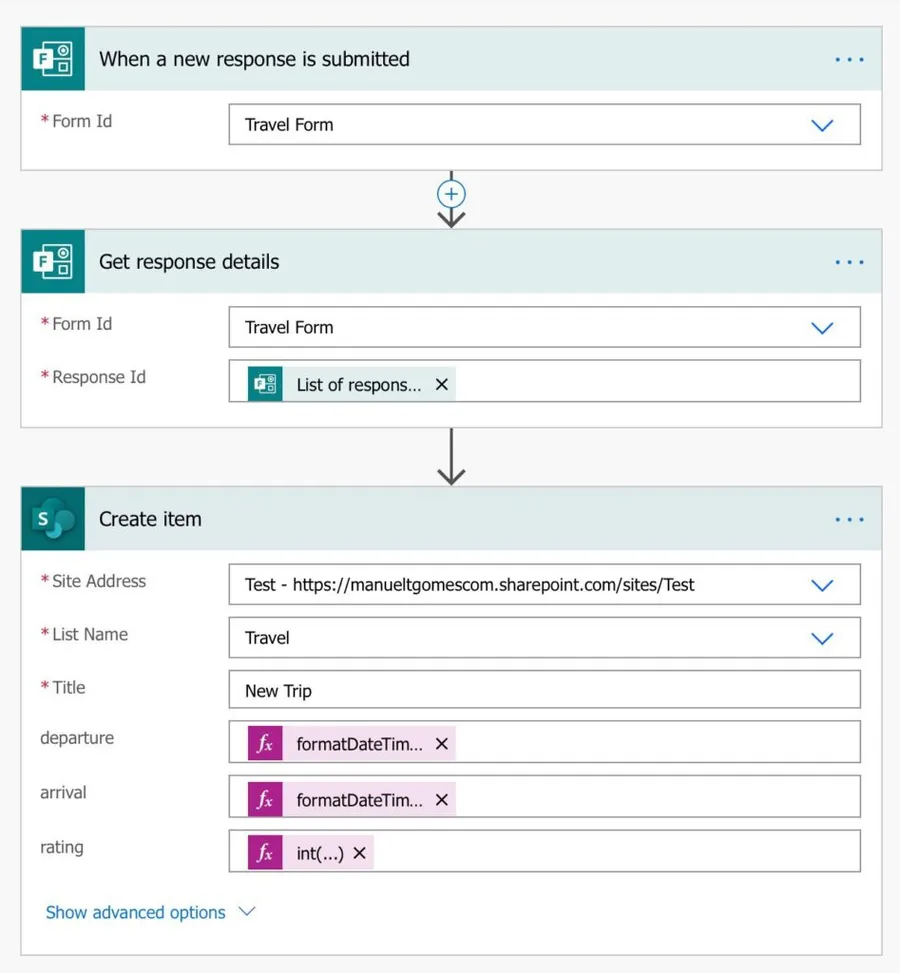Expand Show advanced options
Screen dimensions: 900x973
(x=150, y=912)
